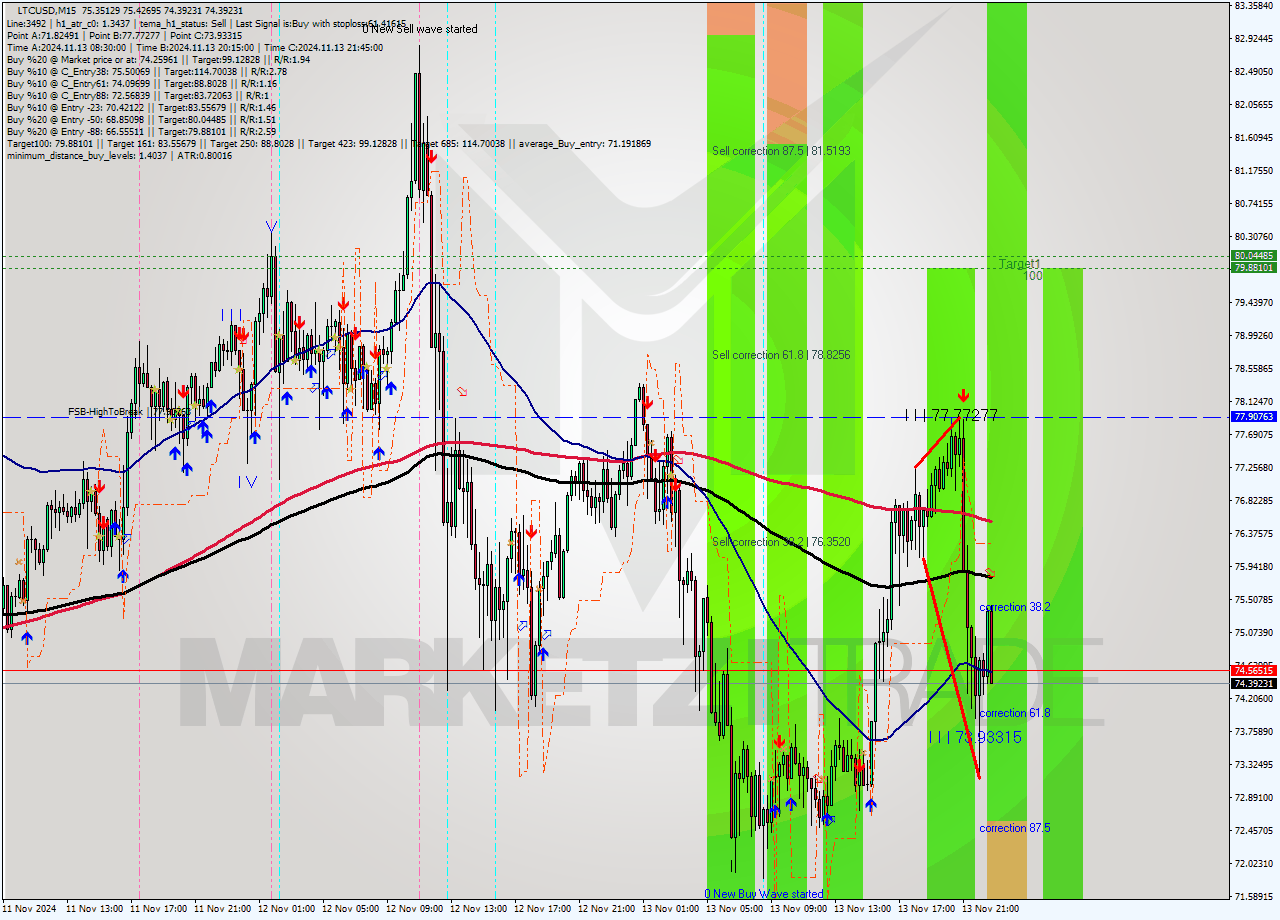Image resolution: width=1280 pixels, height=920 pixels.
Task: Click the green 80.04485 price tag
Action: tap(1254, 256)
